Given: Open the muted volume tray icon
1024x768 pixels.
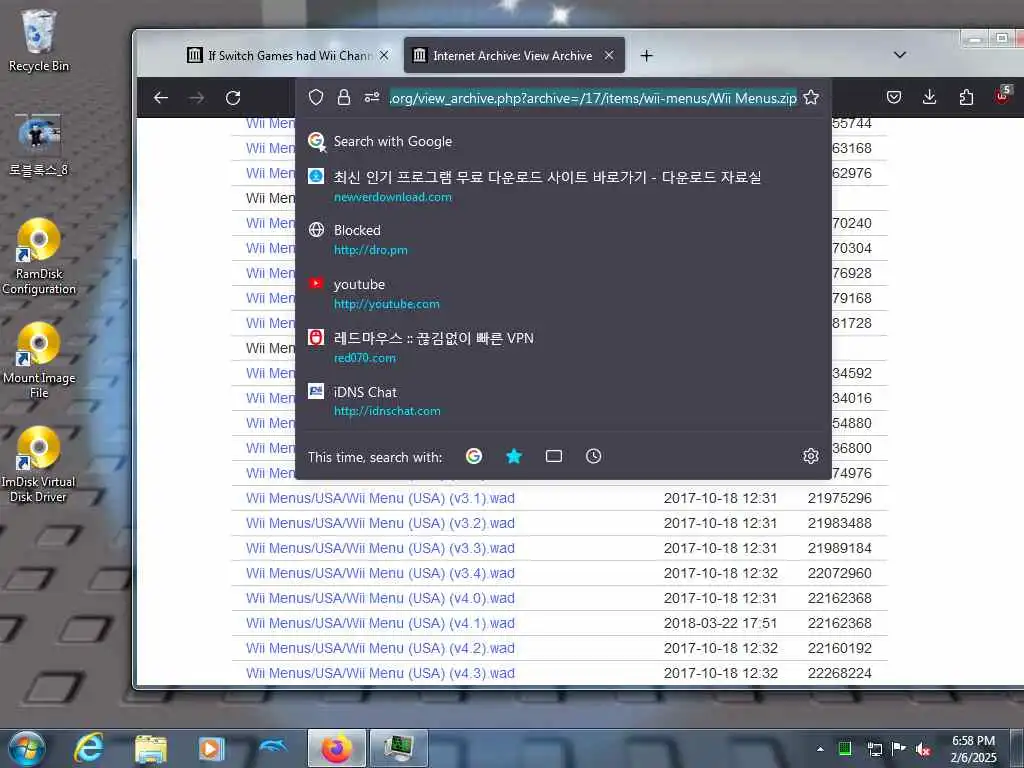Looking at the screenshot, I should [x=923, y=749].
